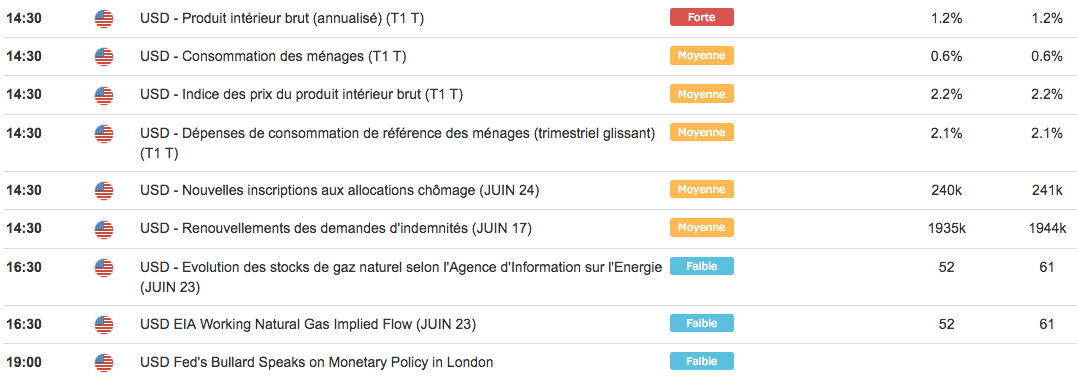Click the flag beside Evolution des stocks de gaz
This screenshot has height=384, width=1077.
point(104,268)
